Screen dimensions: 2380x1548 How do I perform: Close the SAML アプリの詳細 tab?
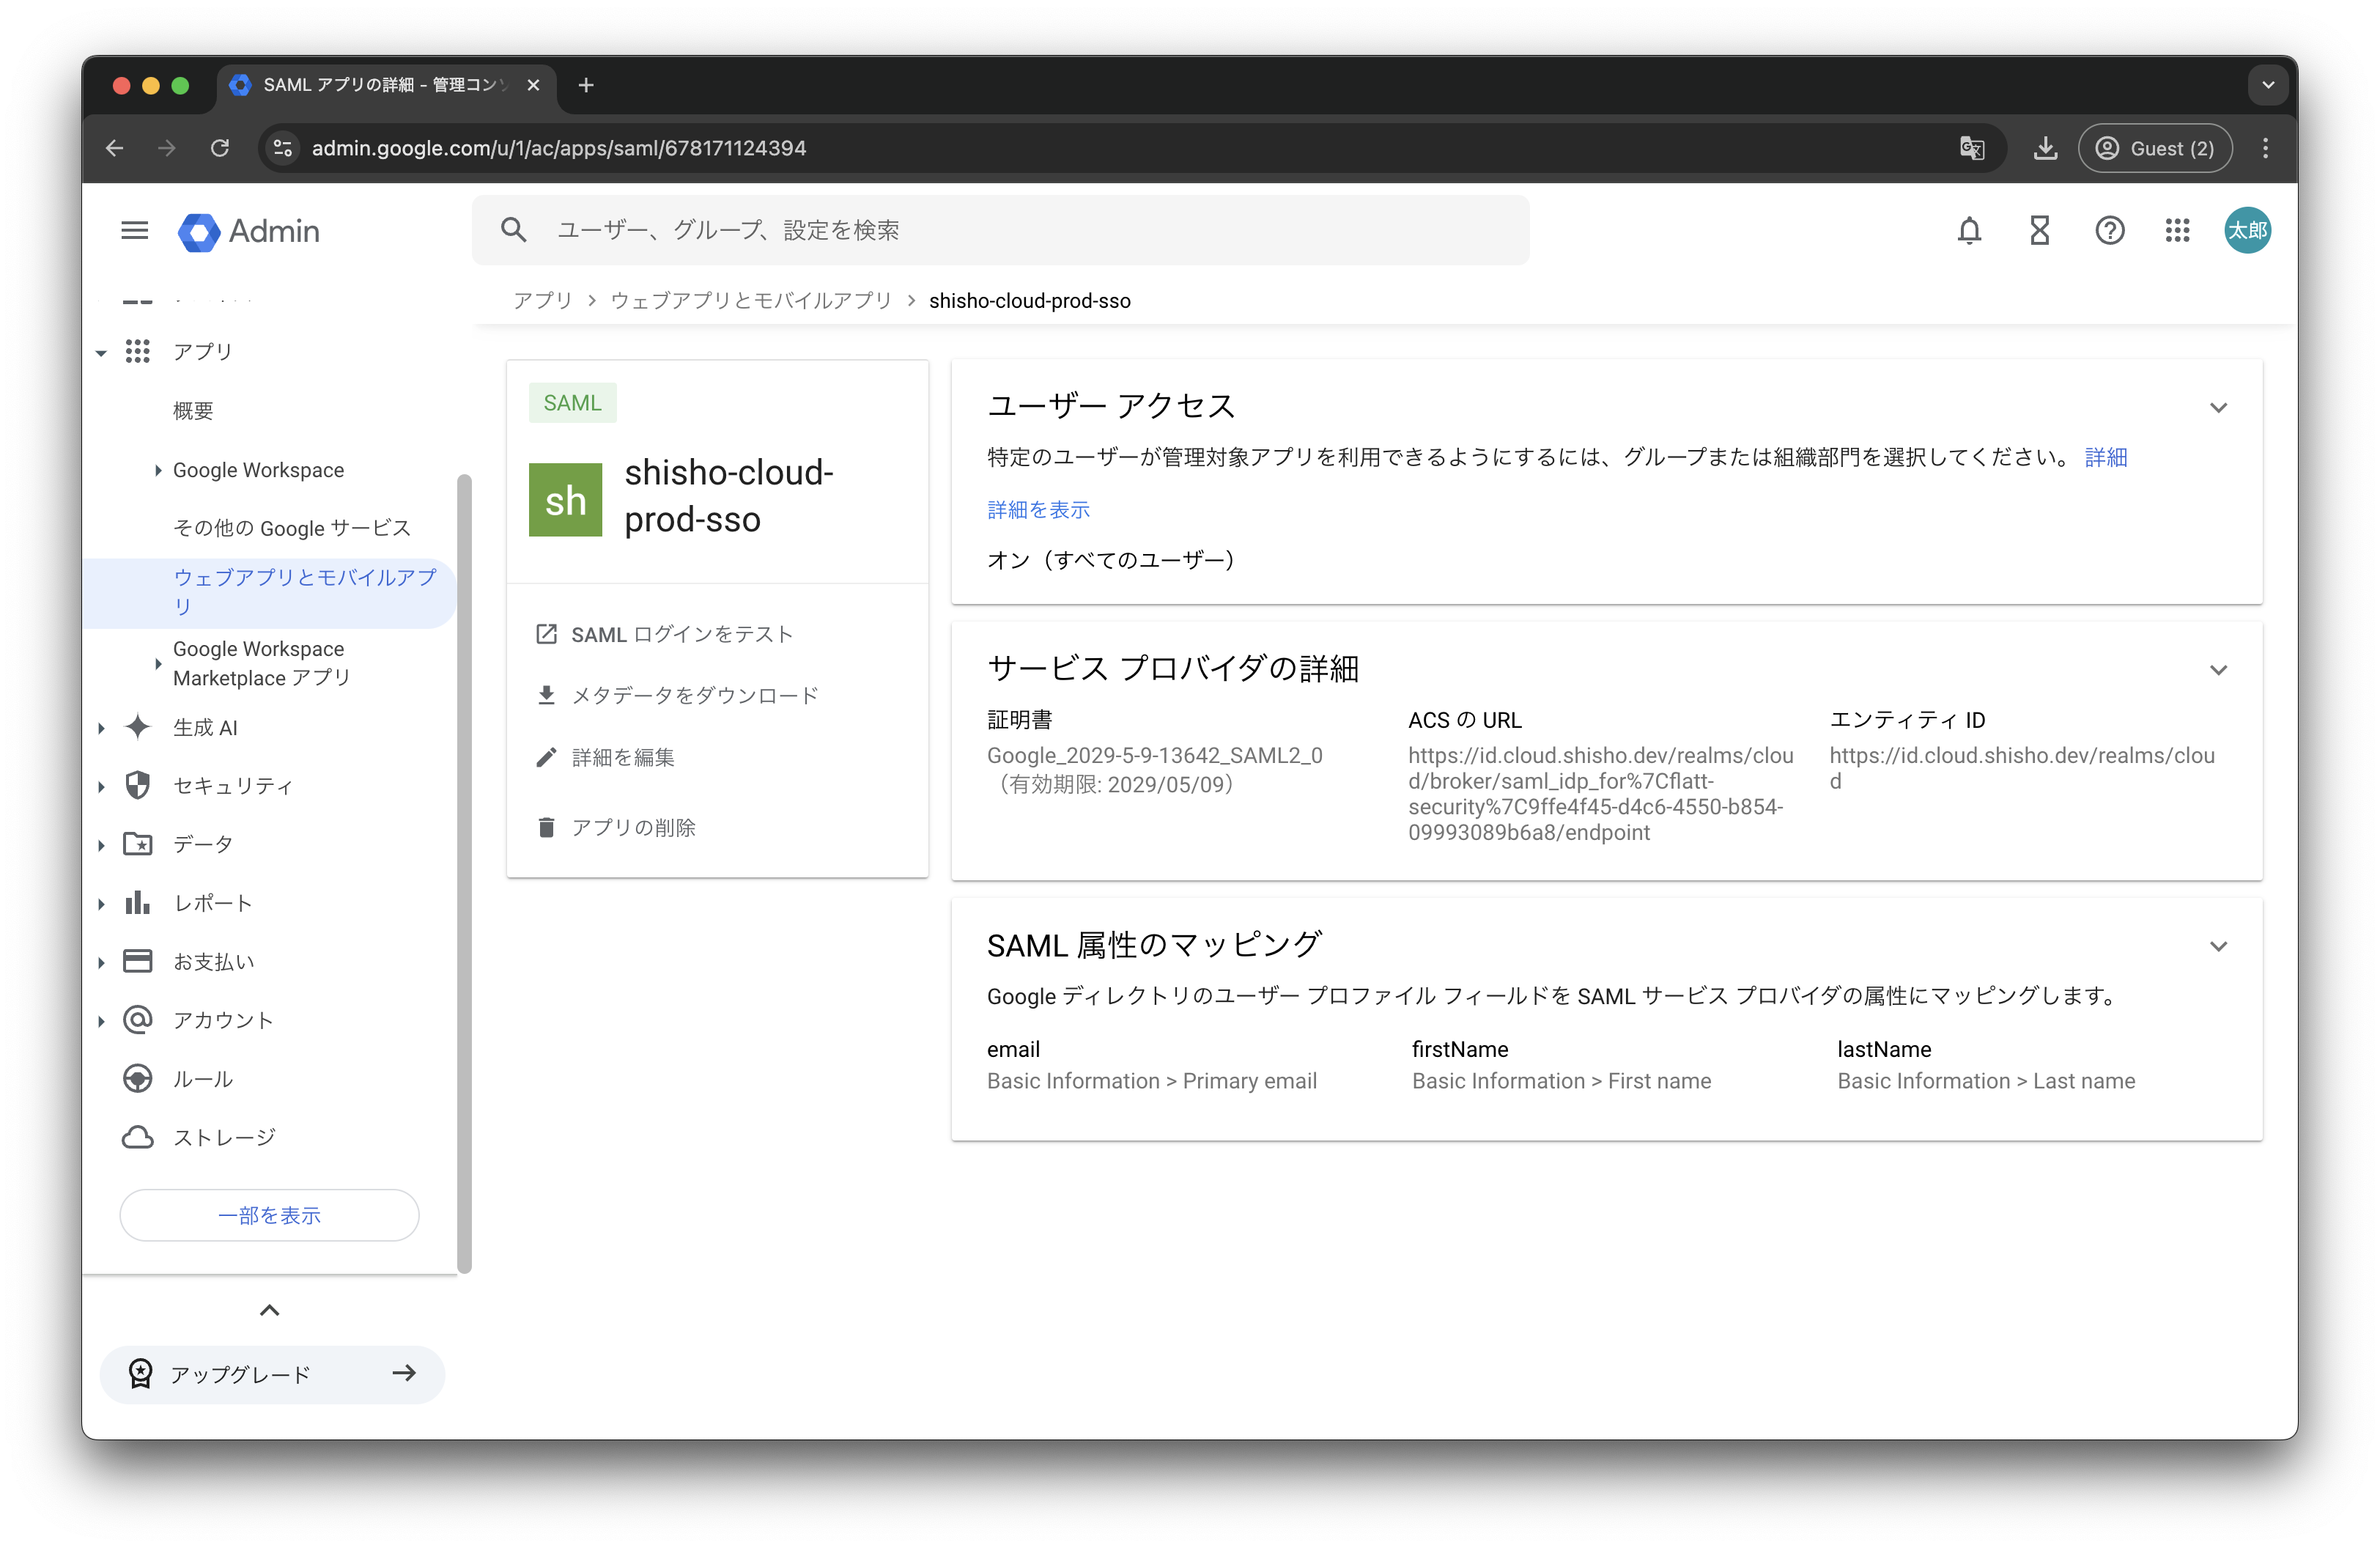(533, 85)
